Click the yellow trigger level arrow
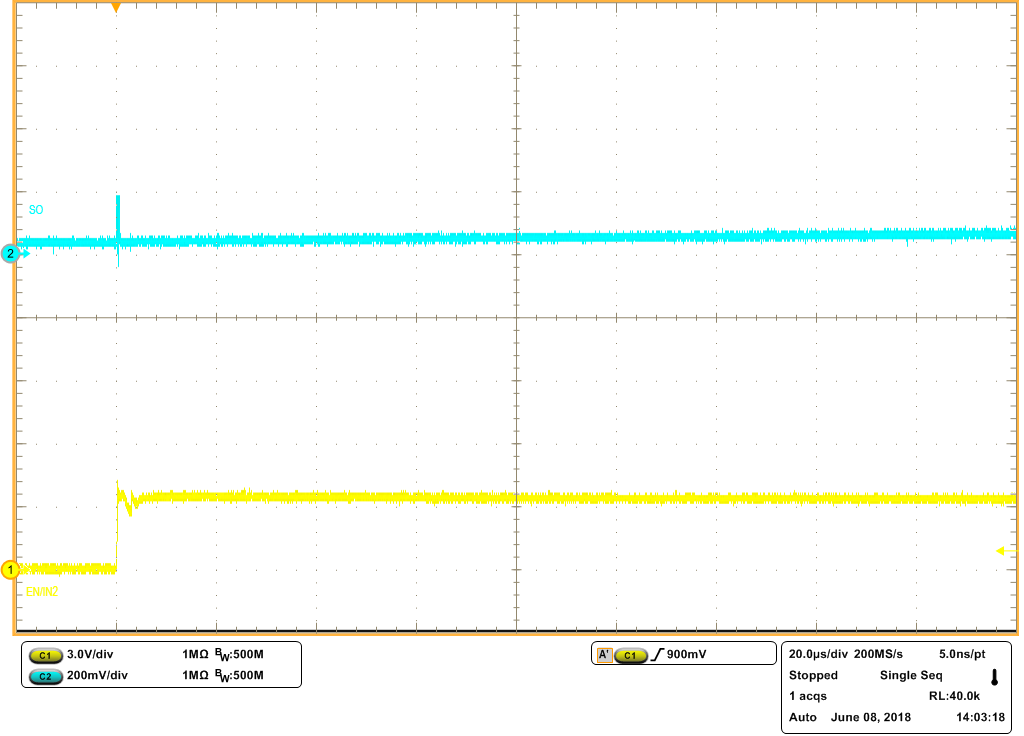Viewport: 1024px width, 736px height. tap(1006, 551)
